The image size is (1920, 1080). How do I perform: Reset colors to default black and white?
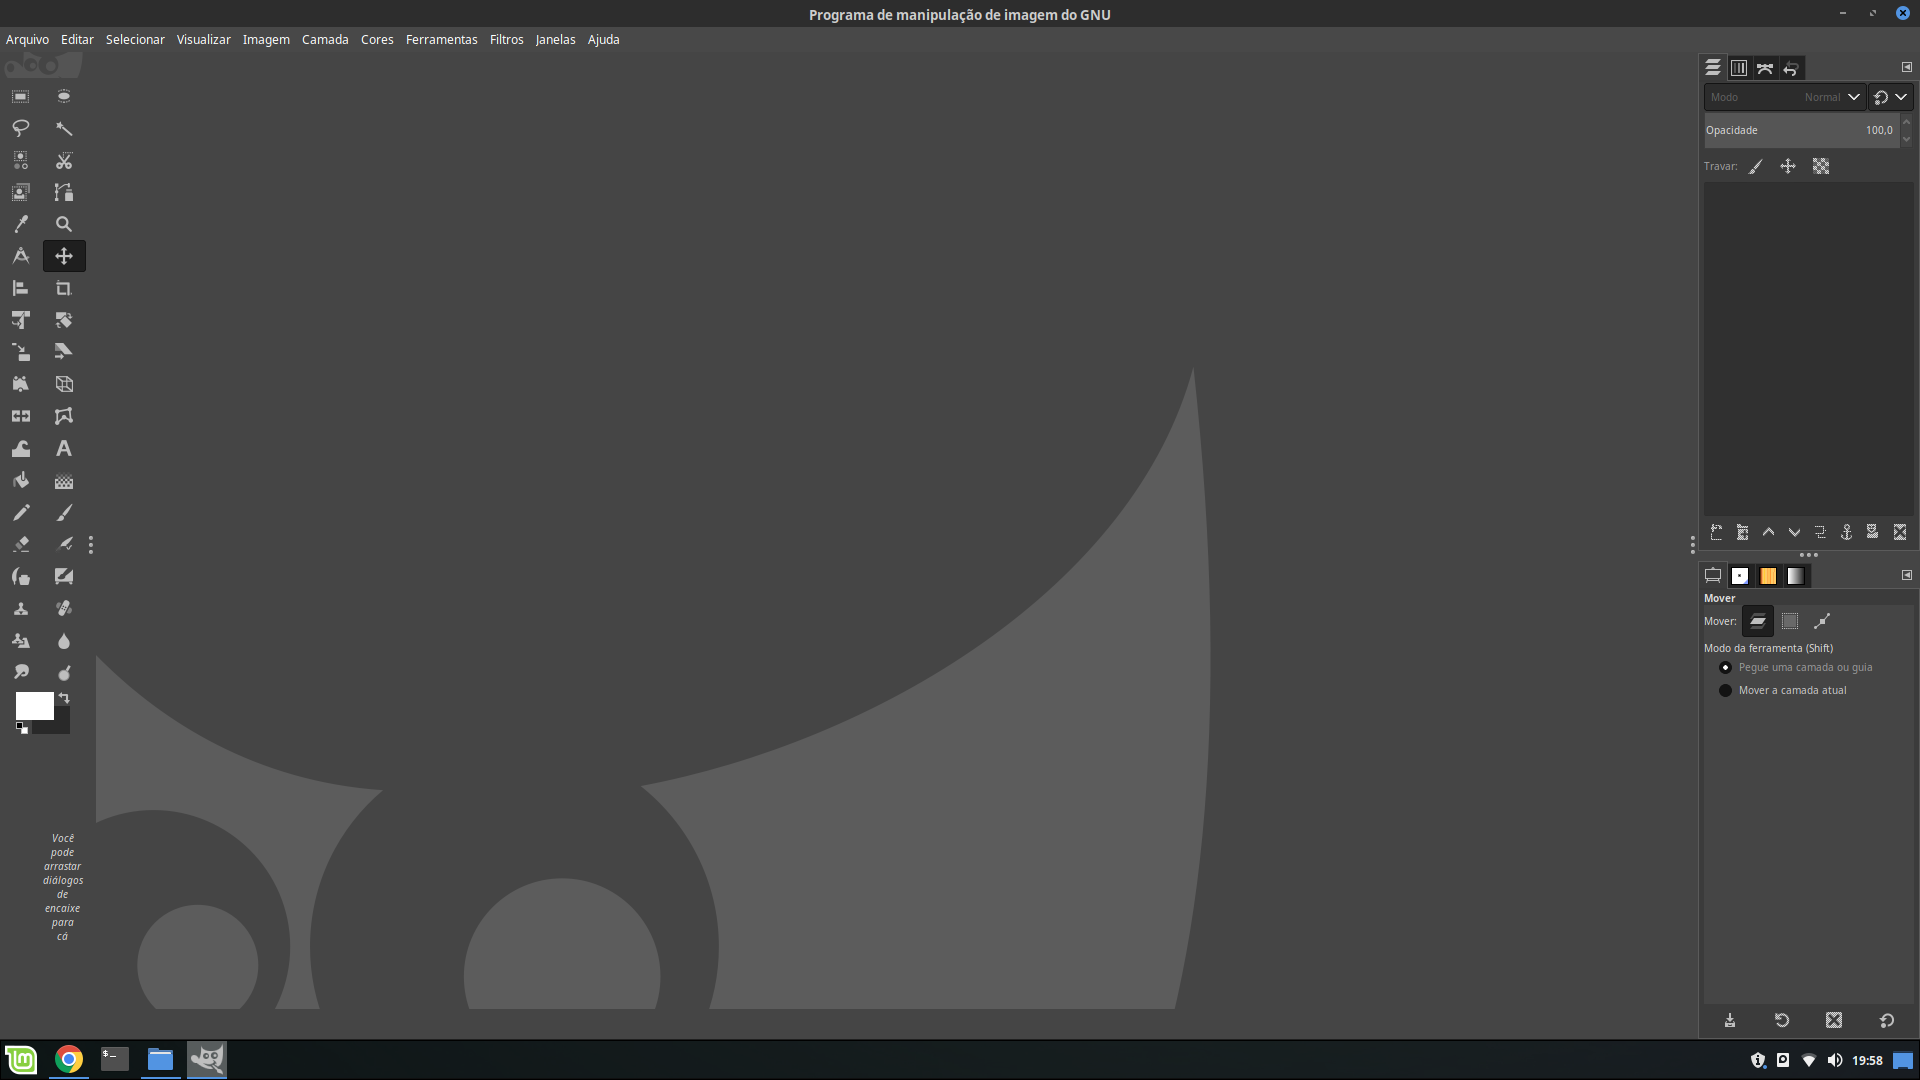(x=22, y=728)
